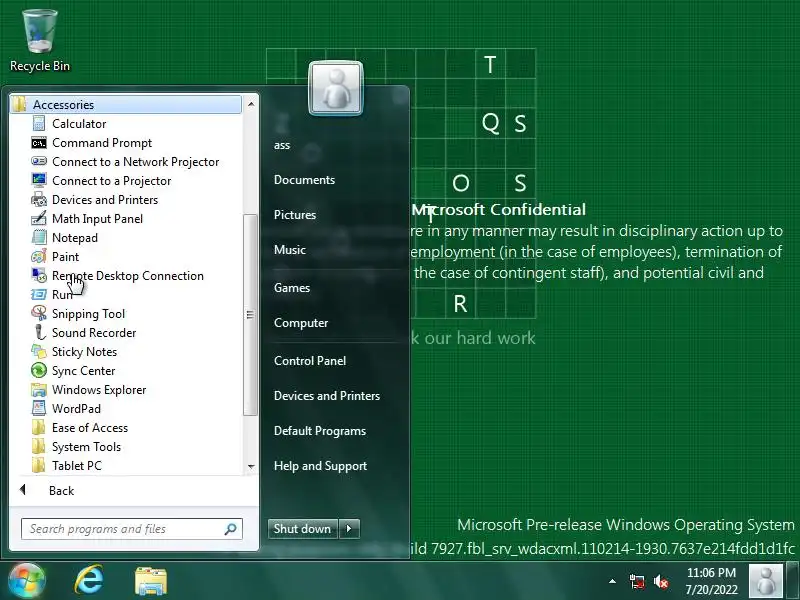The image size is (800, 600).
Task: Click the programs list scroll up arrow
Action: coord(251,105)
